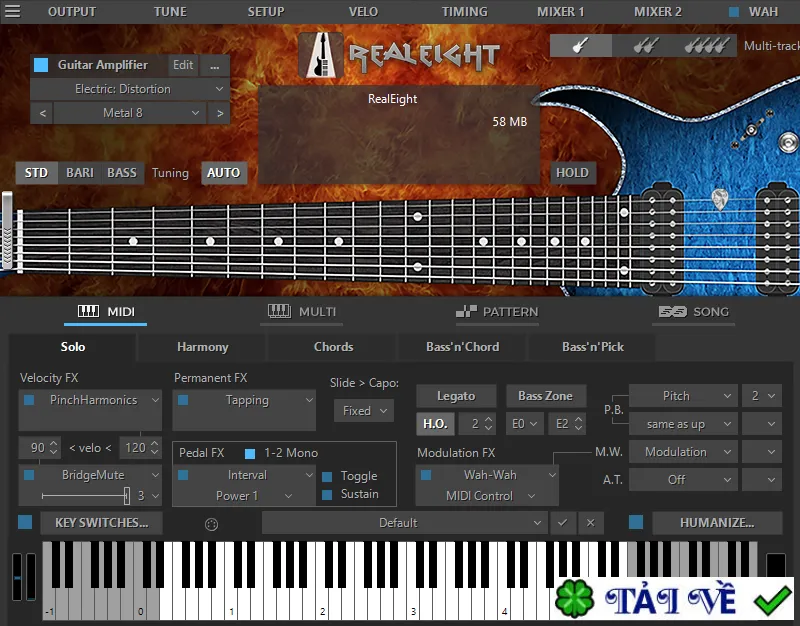Click the pitch bend wheel strip
This screenshot has width=800, height=626.
(17, 577)
